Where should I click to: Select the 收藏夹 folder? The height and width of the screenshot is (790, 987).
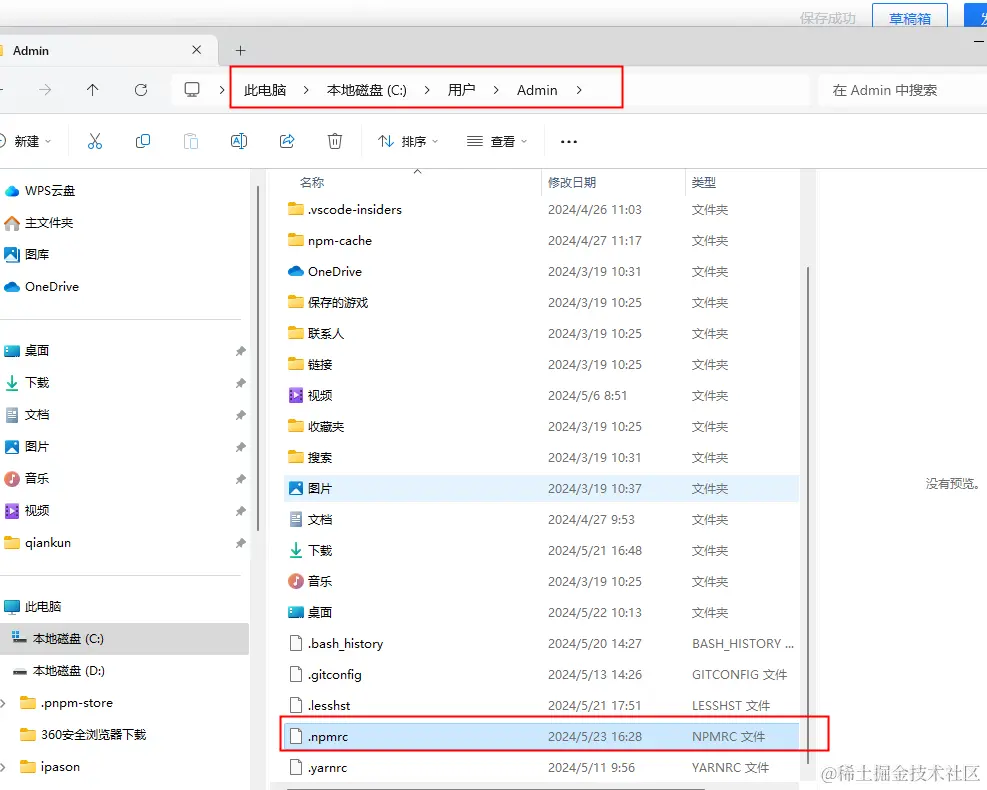point(541,427)
